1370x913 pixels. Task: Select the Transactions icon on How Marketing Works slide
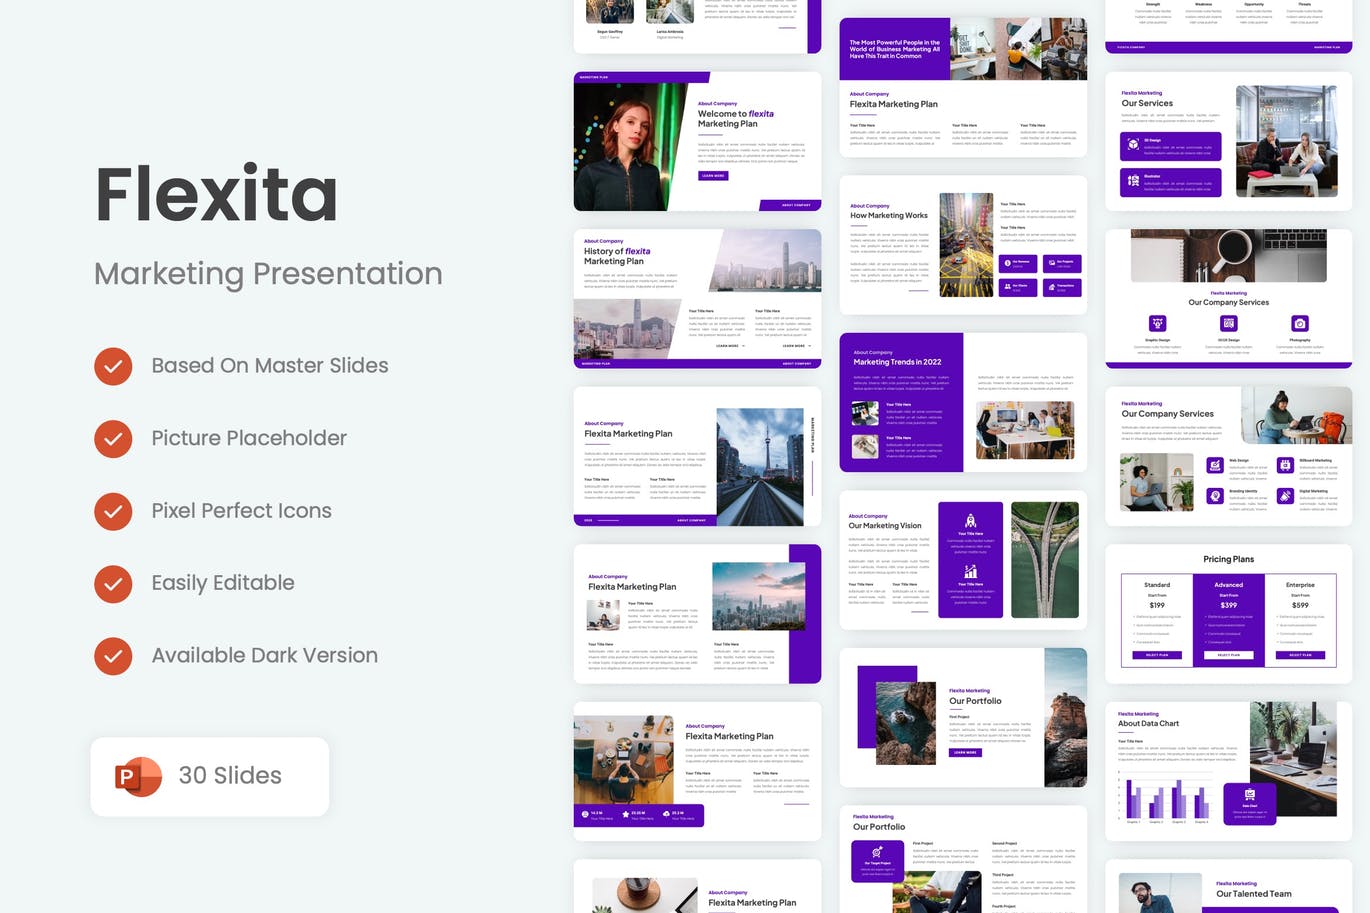tap(1052, 287)
